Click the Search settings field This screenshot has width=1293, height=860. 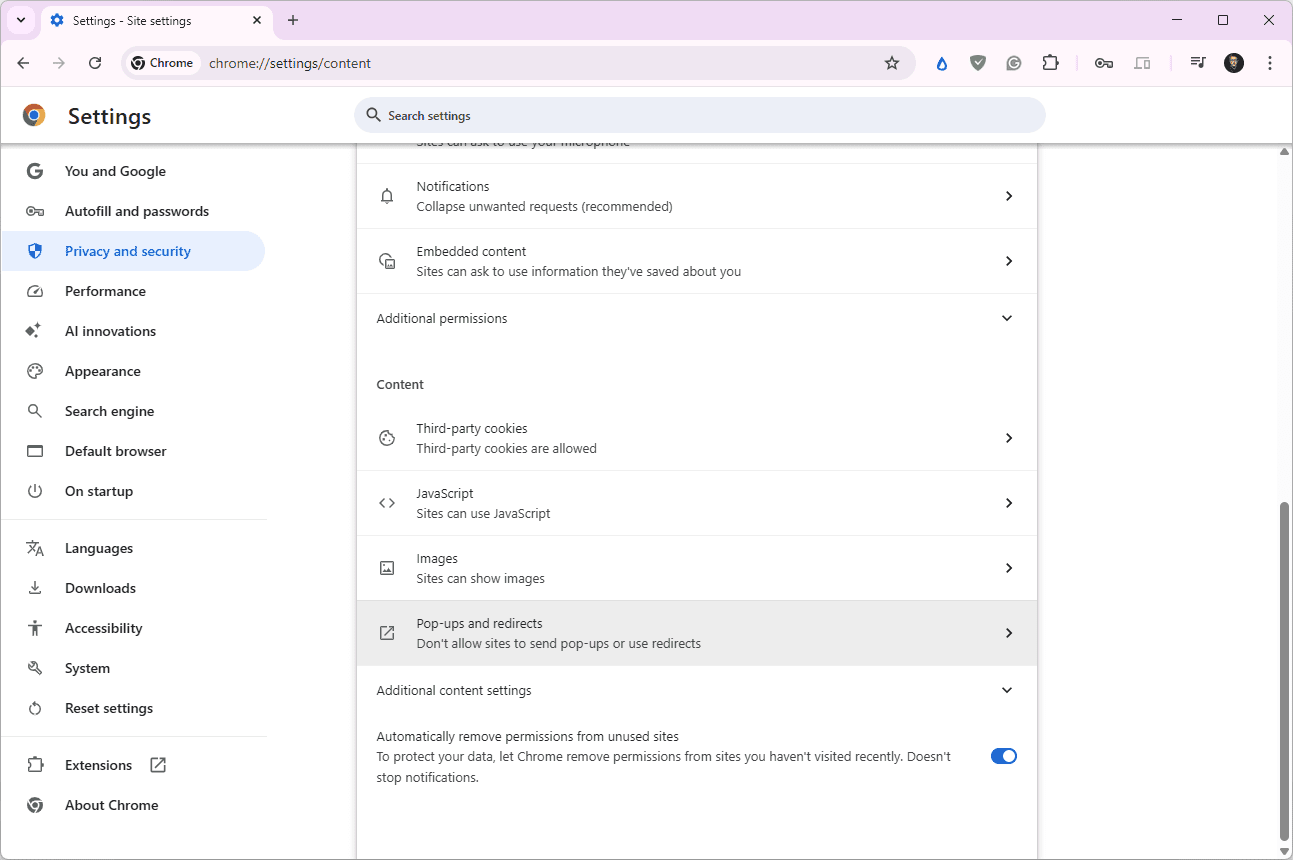click(x=700, y=115)
